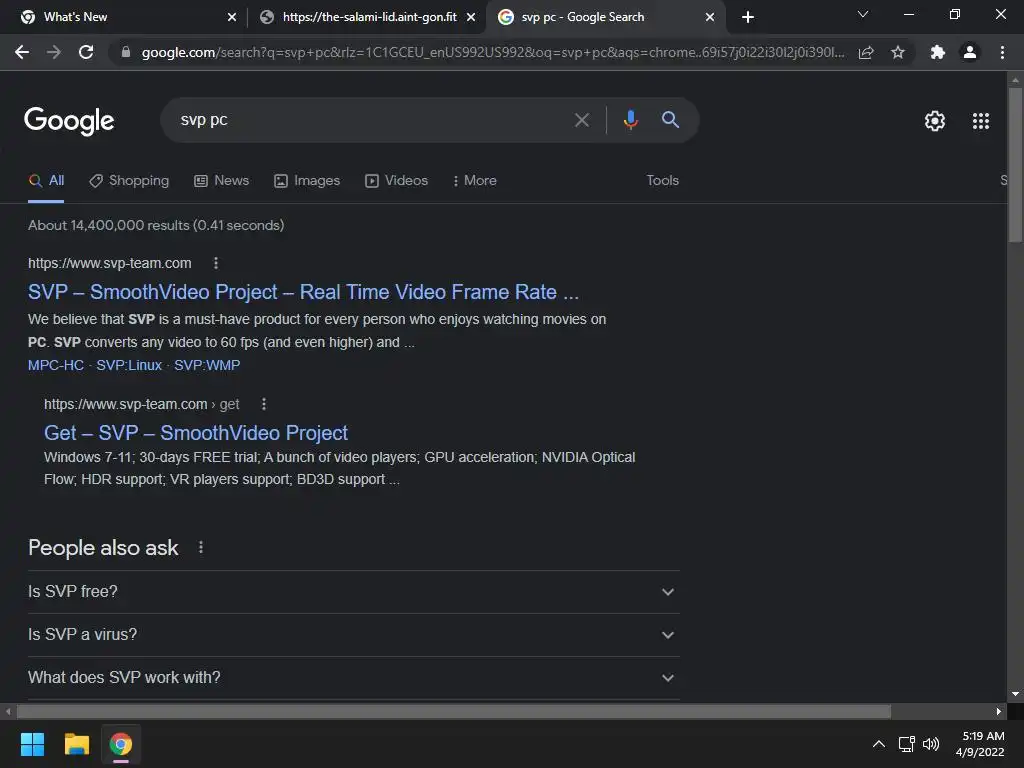Open the Google apps grid
This screenshot has width=1024, height=768.
[x=981, y=121]
